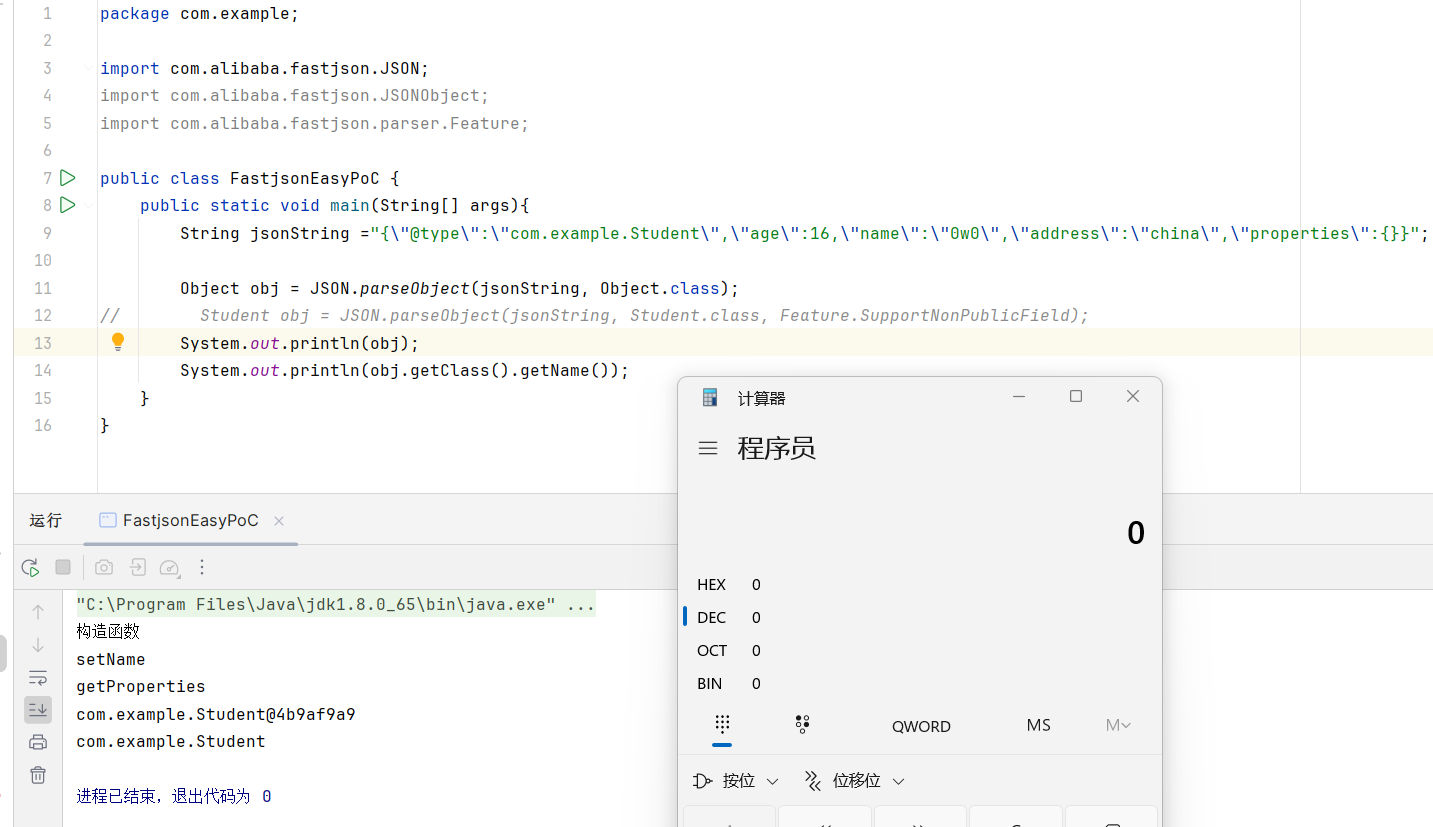Open the profiler gauge icon in run toolbar
The image size is (1433, 827).
click(170, 567)
